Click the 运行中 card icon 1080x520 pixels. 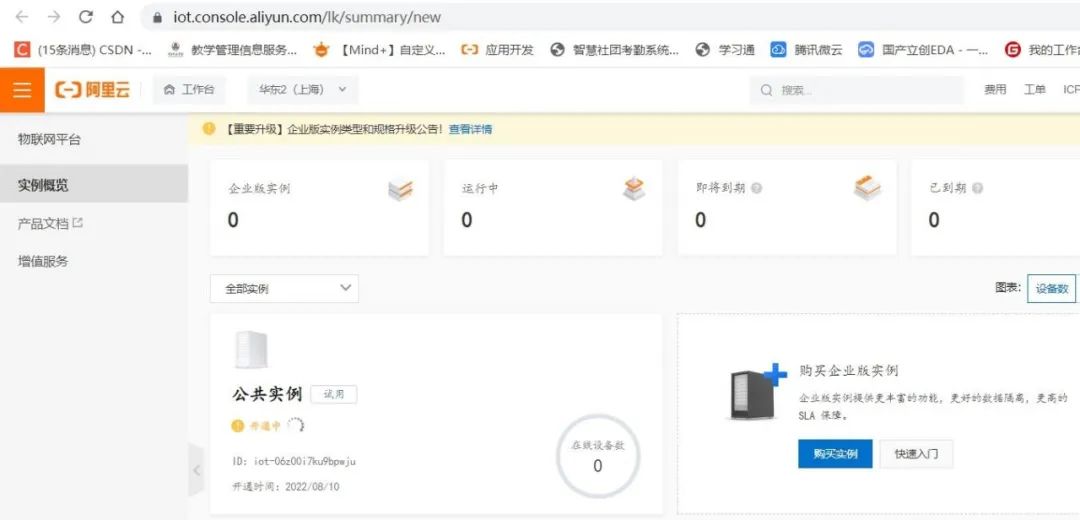pos(634,189)
